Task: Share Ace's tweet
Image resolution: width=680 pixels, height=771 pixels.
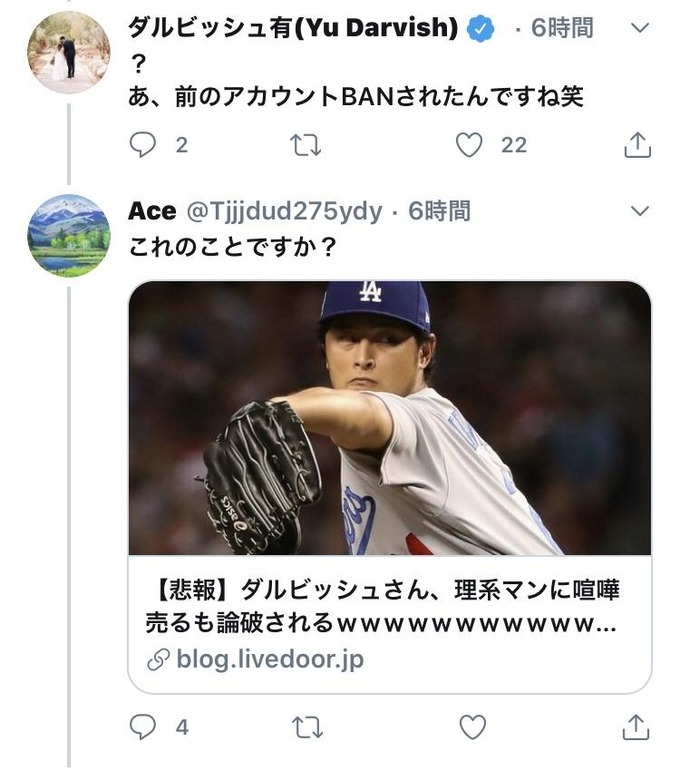Action: 636,727
